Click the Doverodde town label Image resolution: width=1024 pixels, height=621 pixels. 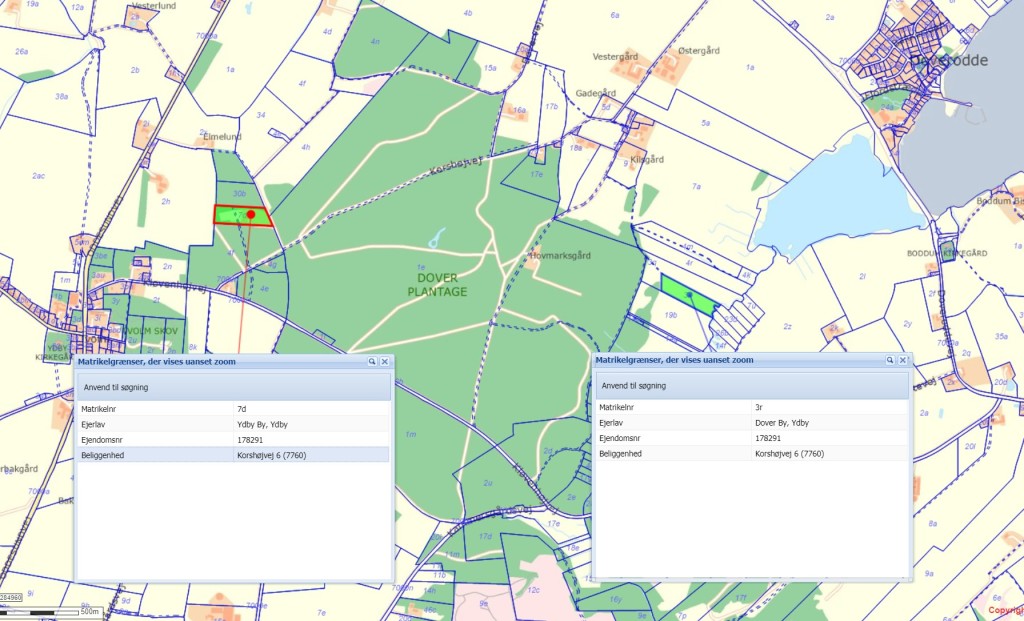point(948,60)
